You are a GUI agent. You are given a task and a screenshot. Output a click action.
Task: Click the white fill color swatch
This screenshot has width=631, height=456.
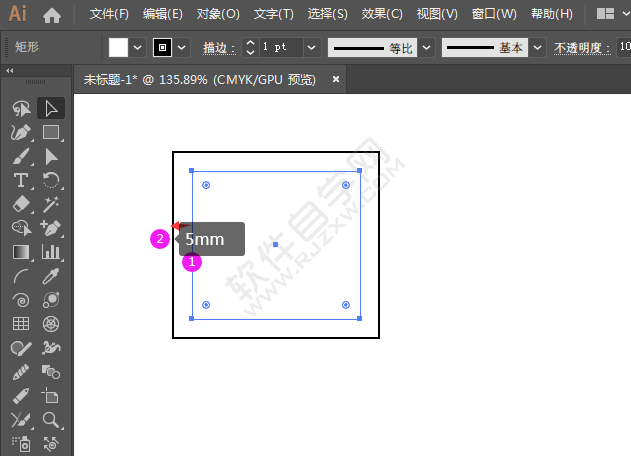[x=119, y=47]
